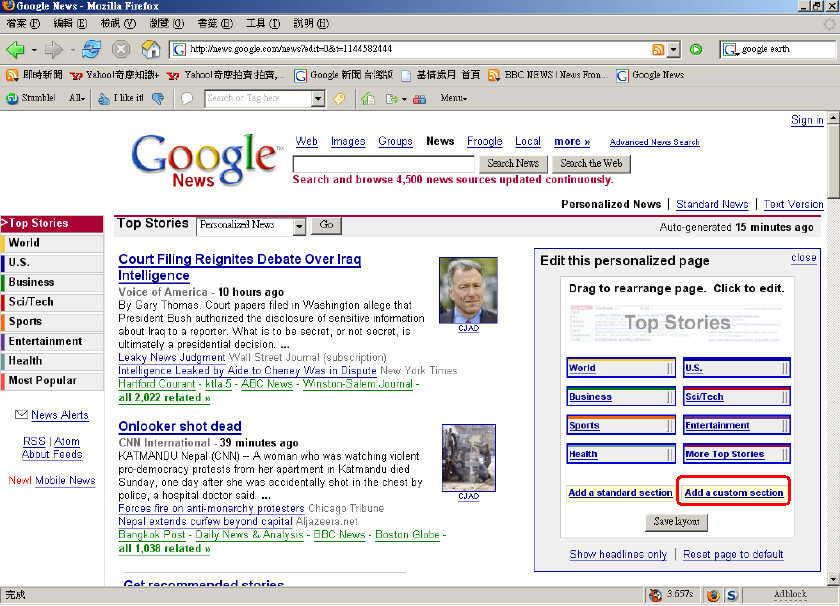Click Show headlines only link
This screenshot has height=606, width=840.
pos(618,554)
